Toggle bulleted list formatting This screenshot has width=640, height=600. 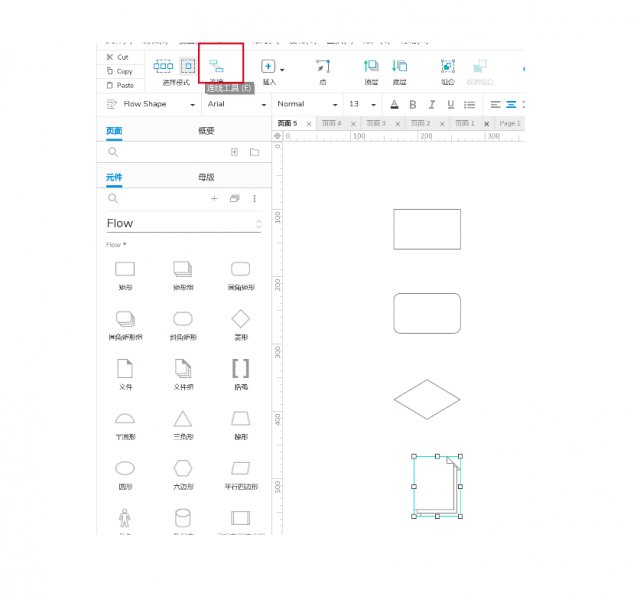469,105
